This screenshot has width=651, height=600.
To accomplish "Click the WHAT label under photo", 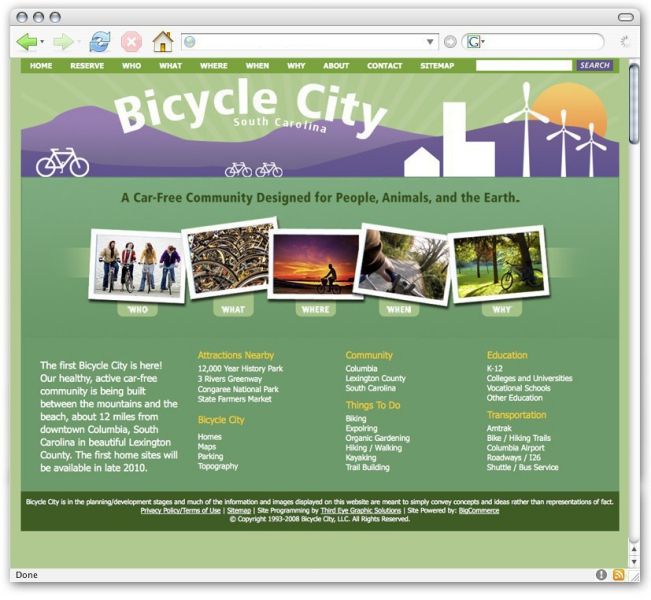I will pyautogui.click(x=233, y=309).
